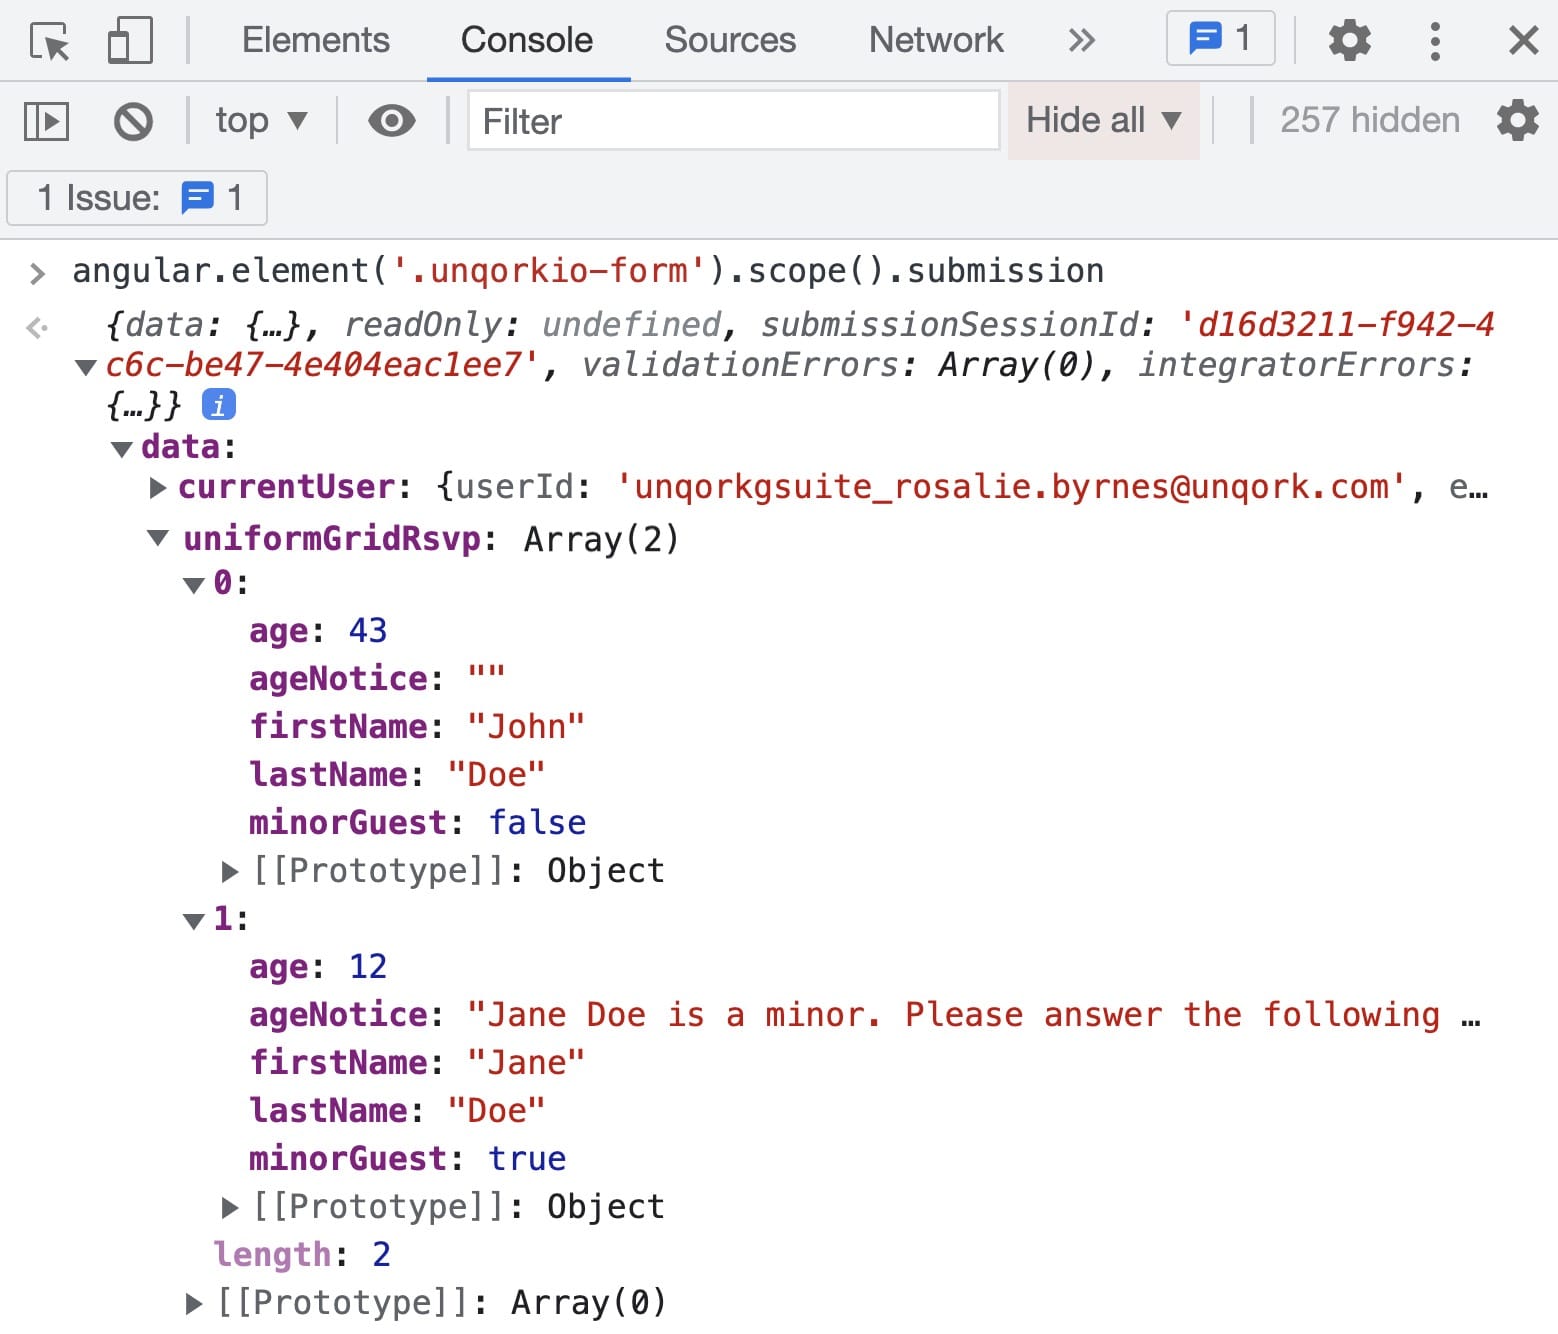Switch to the Console tab
The image size is (1558, 1334).
coord(527,40)
